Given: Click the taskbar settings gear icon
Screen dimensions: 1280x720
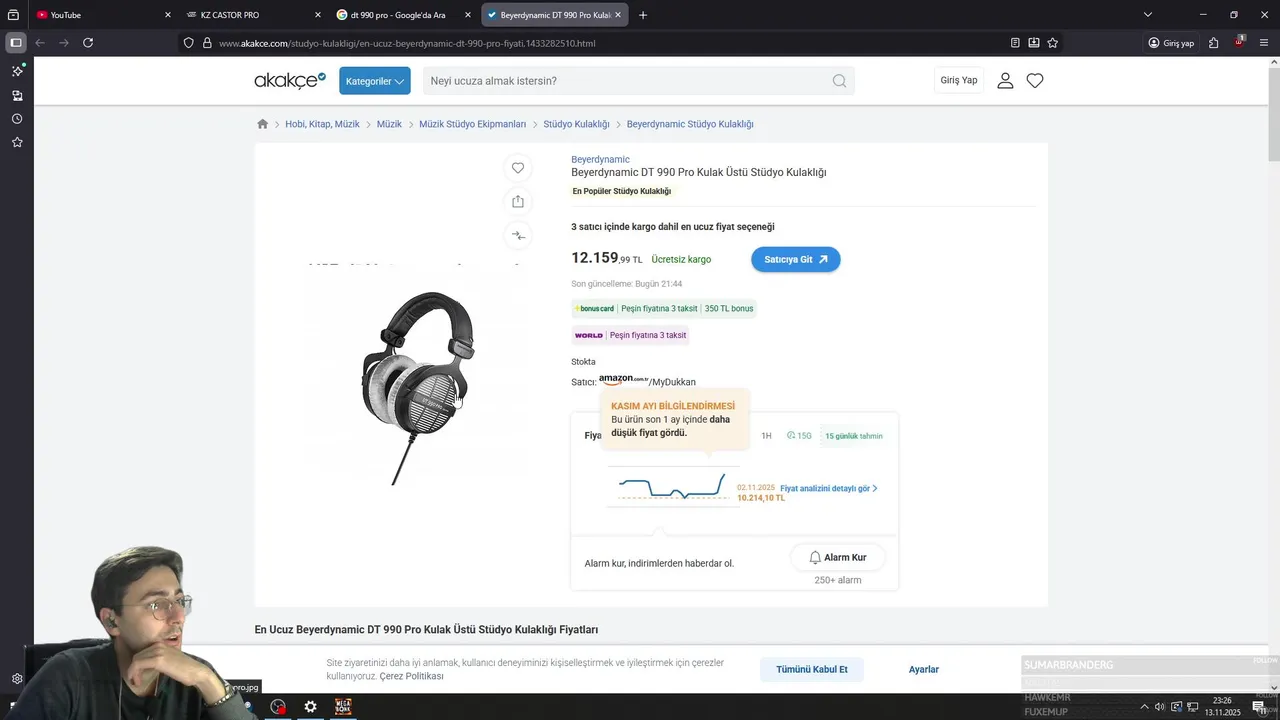Looking at the screenshot, I should tap(311, 707).
